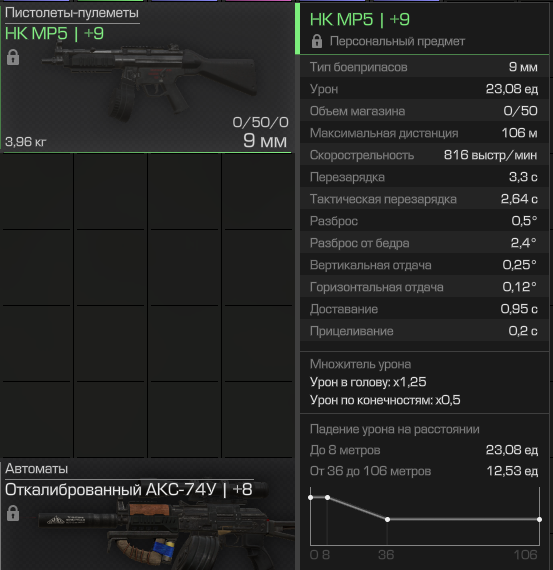
Task: Click the 8 meter point on damage graph
Action: click(x=327, y=497)
